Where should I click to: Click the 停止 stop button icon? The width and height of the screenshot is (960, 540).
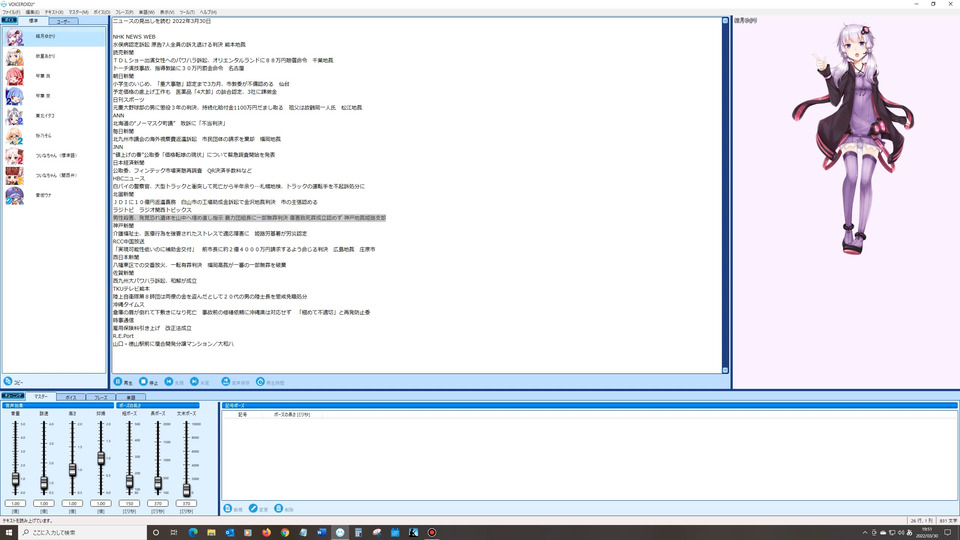(143, 381)
